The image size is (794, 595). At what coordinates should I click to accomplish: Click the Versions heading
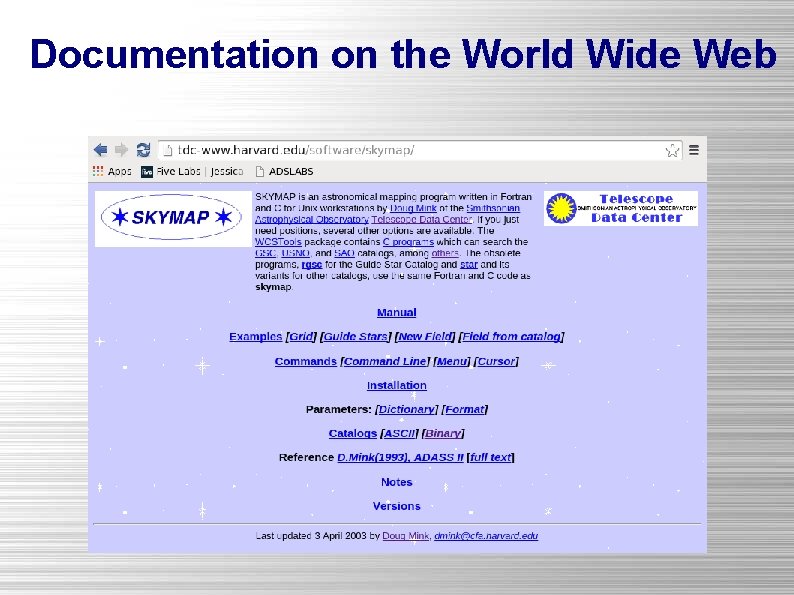click(396, 506)
